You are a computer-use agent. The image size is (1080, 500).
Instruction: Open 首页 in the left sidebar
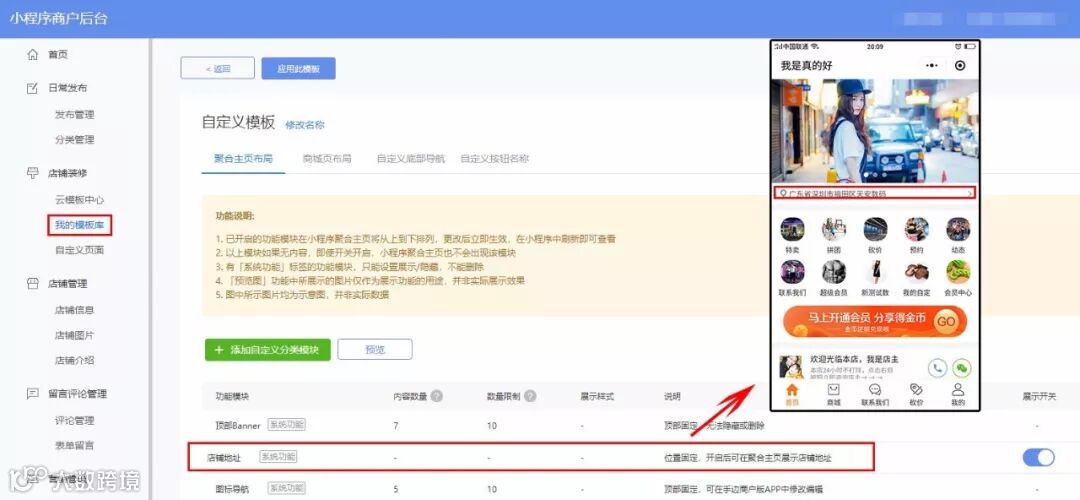58,54
